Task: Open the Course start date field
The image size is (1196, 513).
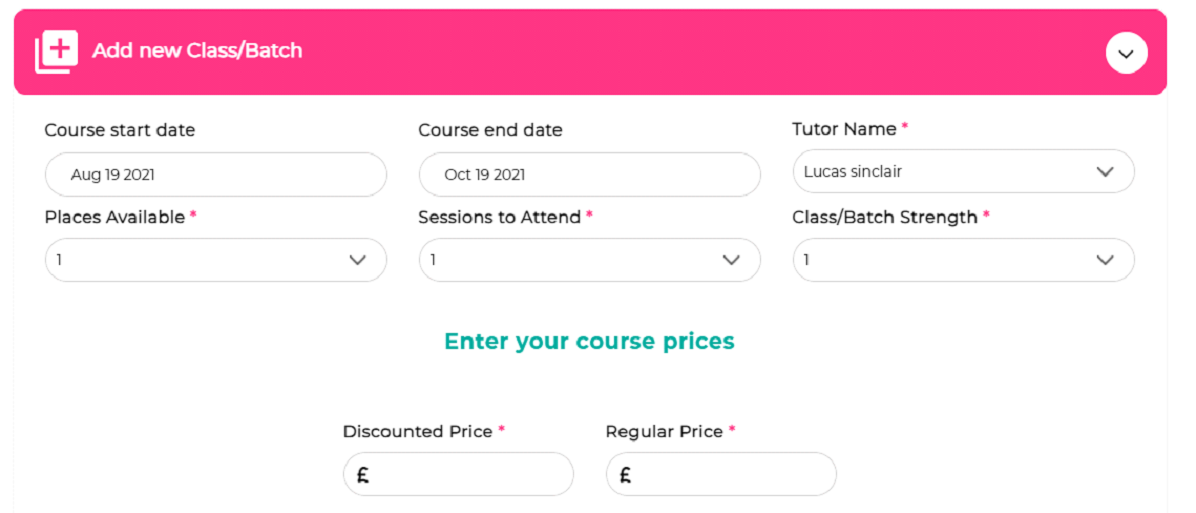Action: click(216, 175)
